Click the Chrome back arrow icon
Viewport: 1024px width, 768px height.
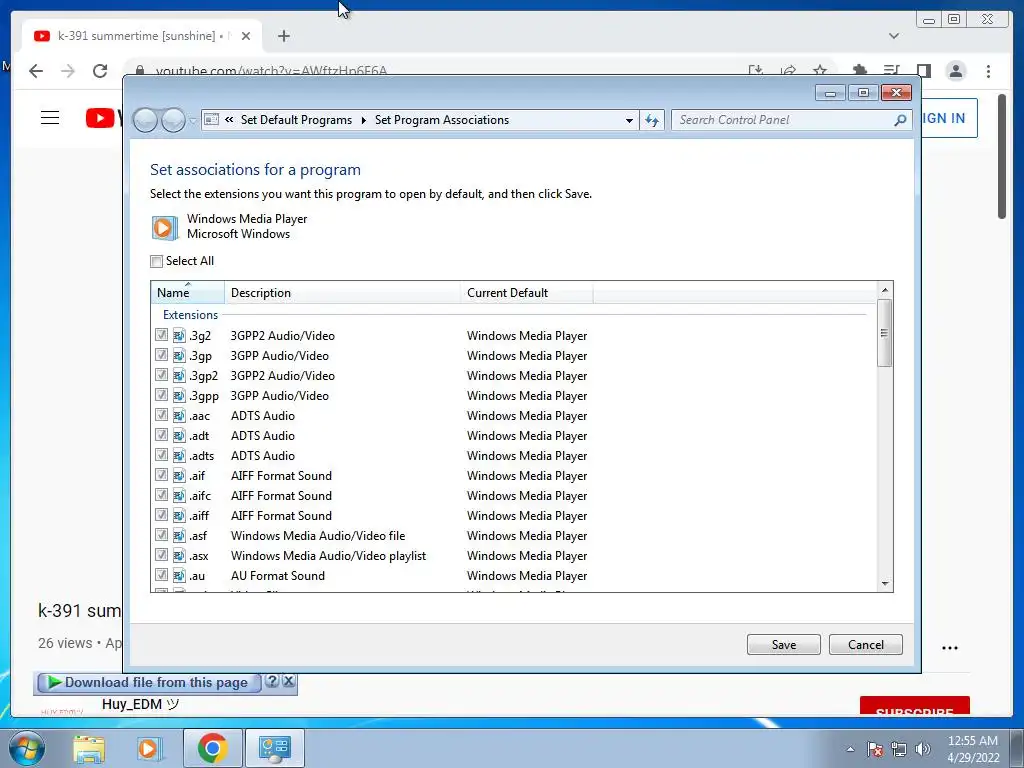click(x=36, y=71)
